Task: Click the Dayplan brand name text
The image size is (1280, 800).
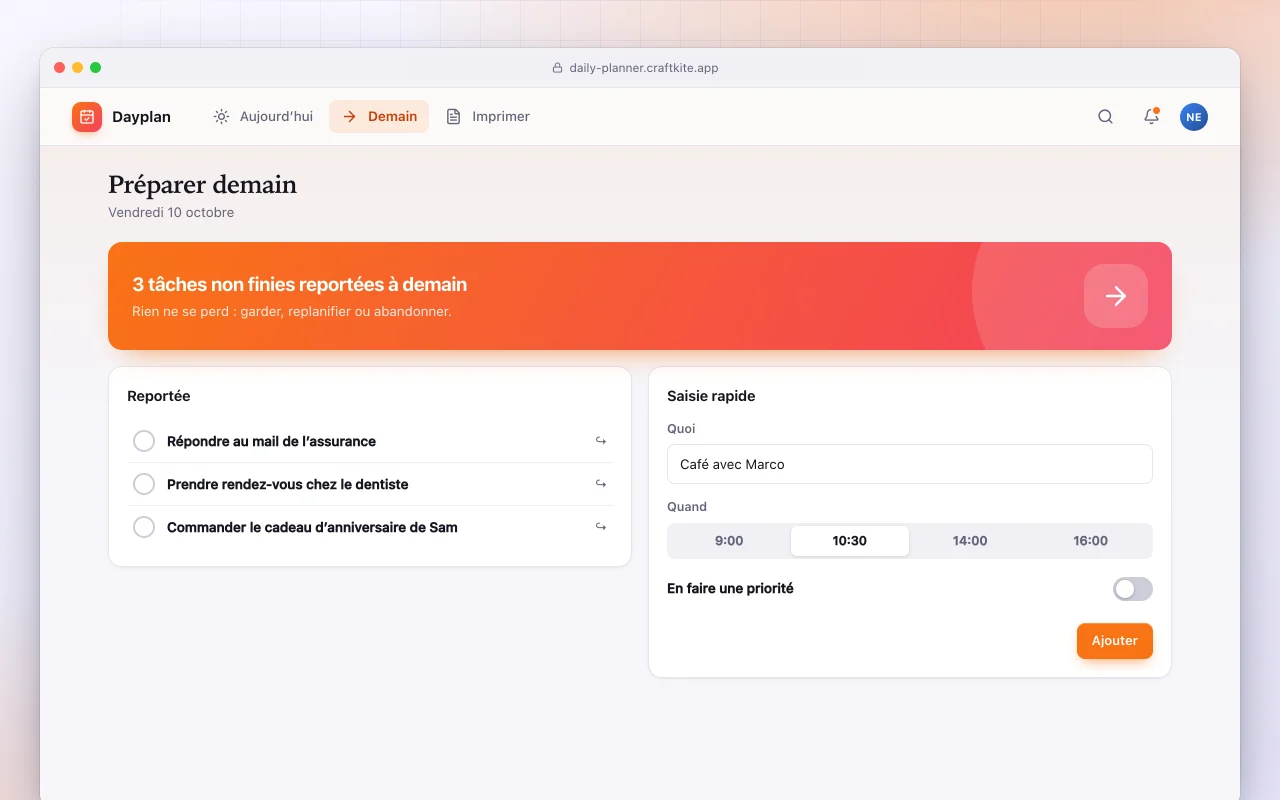Action: coord(141,117)
